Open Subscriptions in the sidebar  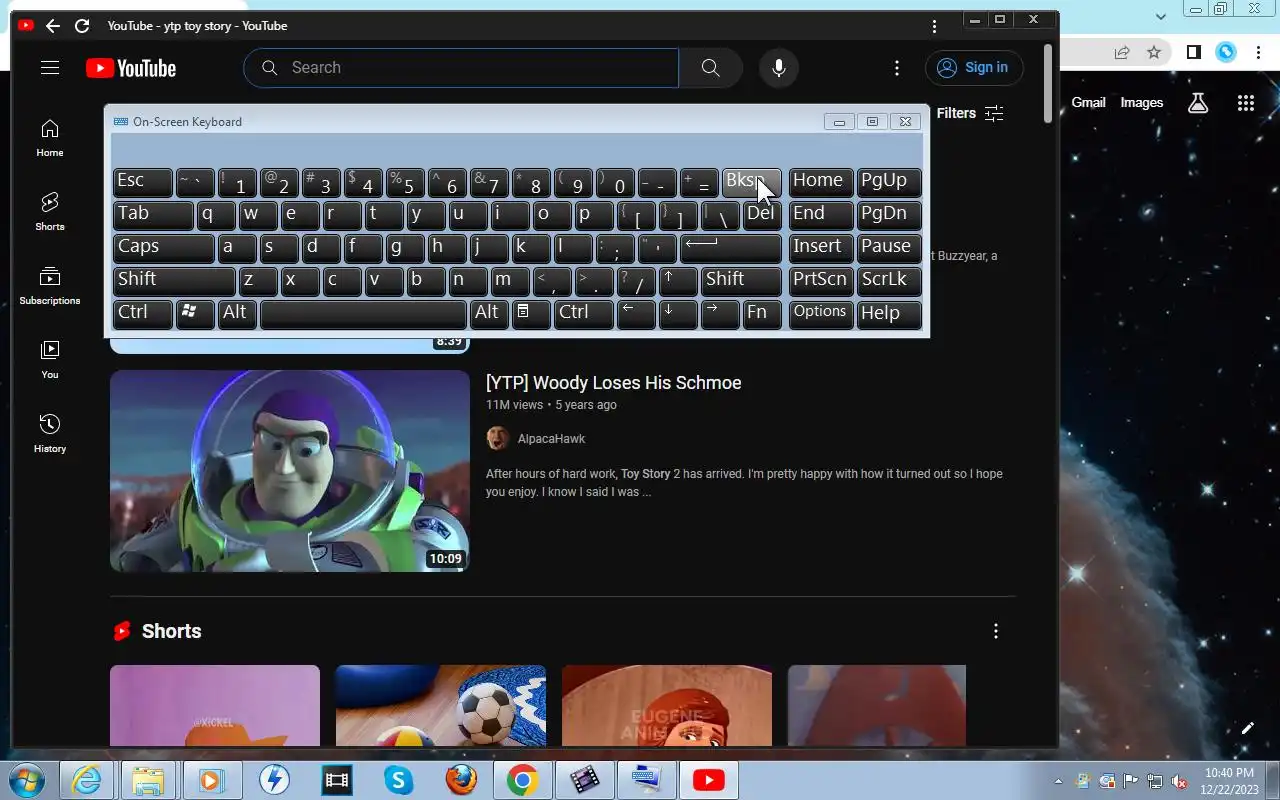pyautogui.click(x=50, y=286)
